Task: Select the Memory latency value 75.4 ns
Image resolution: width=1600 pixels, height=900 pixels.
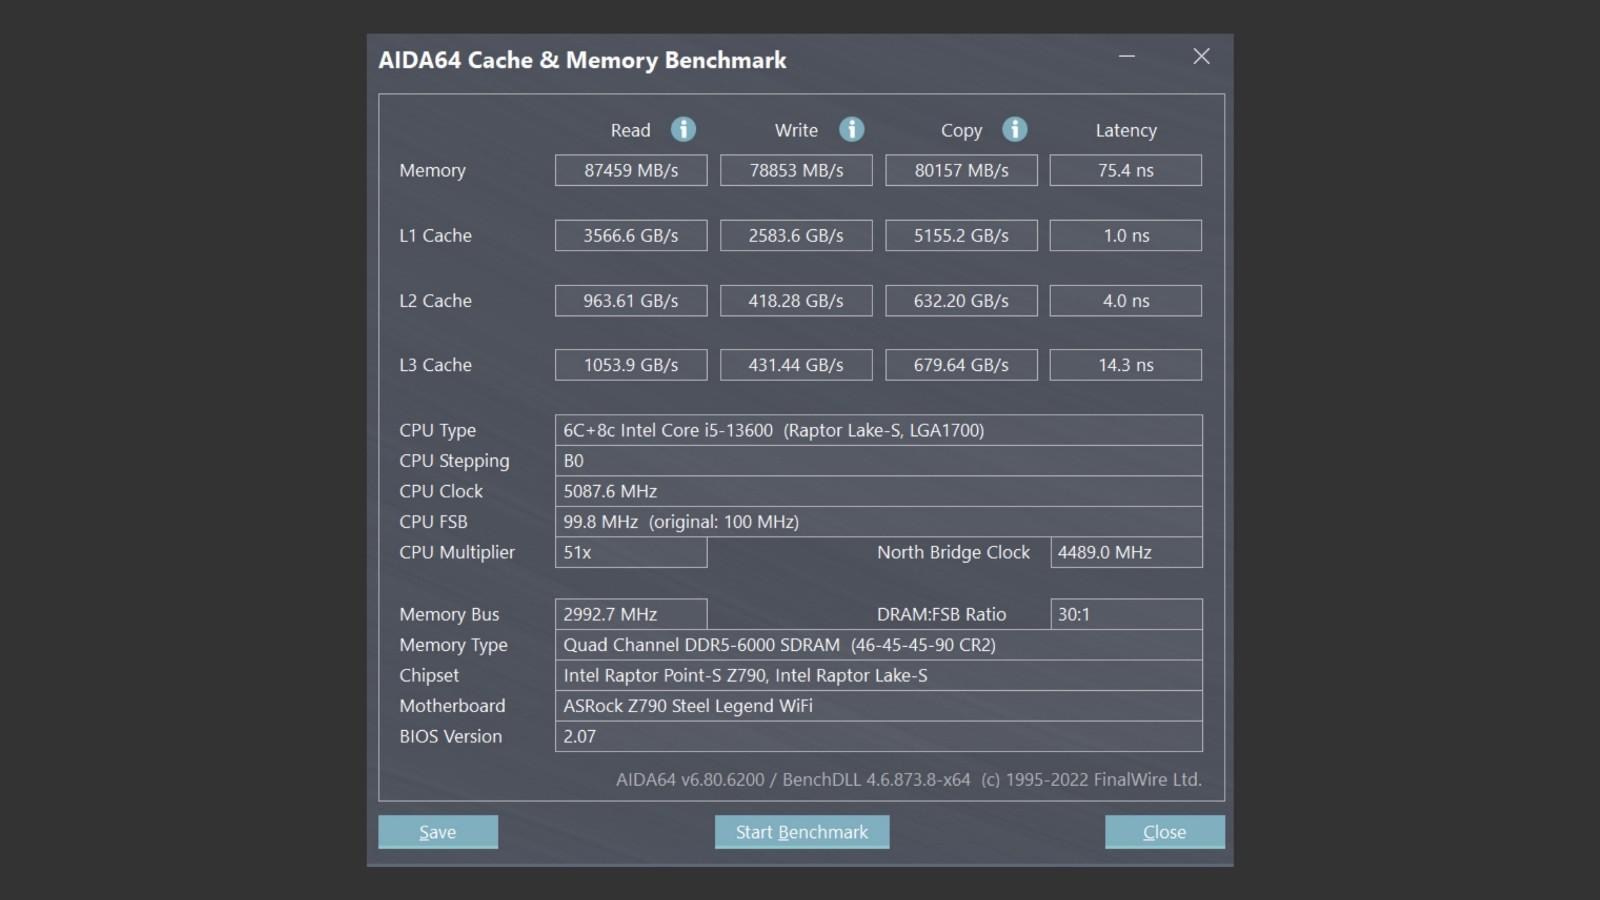Action: [x=1125, y=170]
